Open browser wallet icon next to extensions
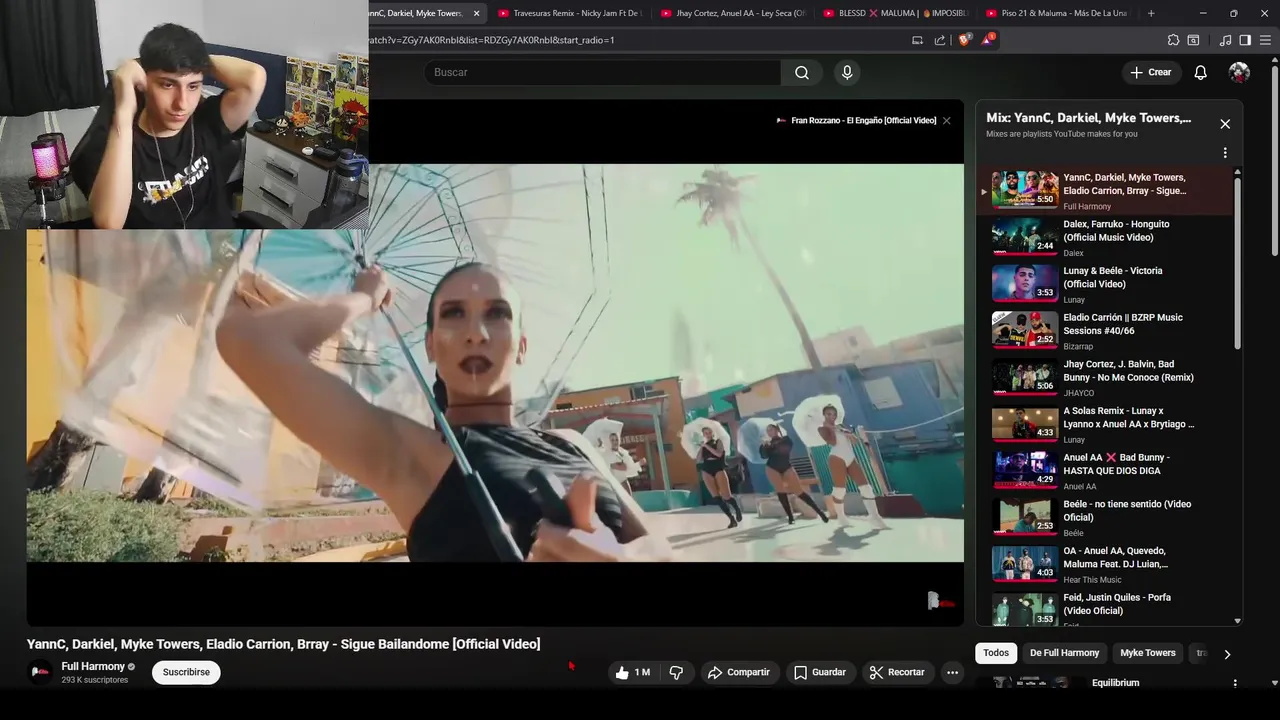This screenshot has width=1280, height=720. pos(1193,40)
